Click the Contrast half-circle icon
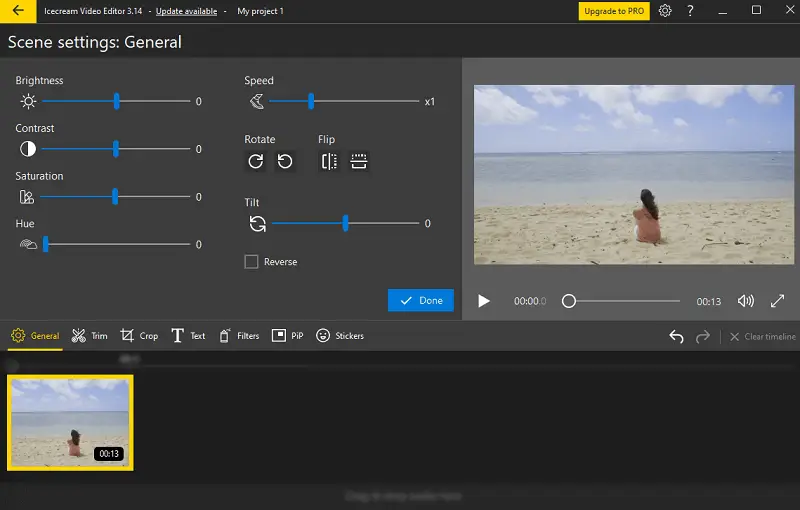The image size is (800, 510). (28, 149)
